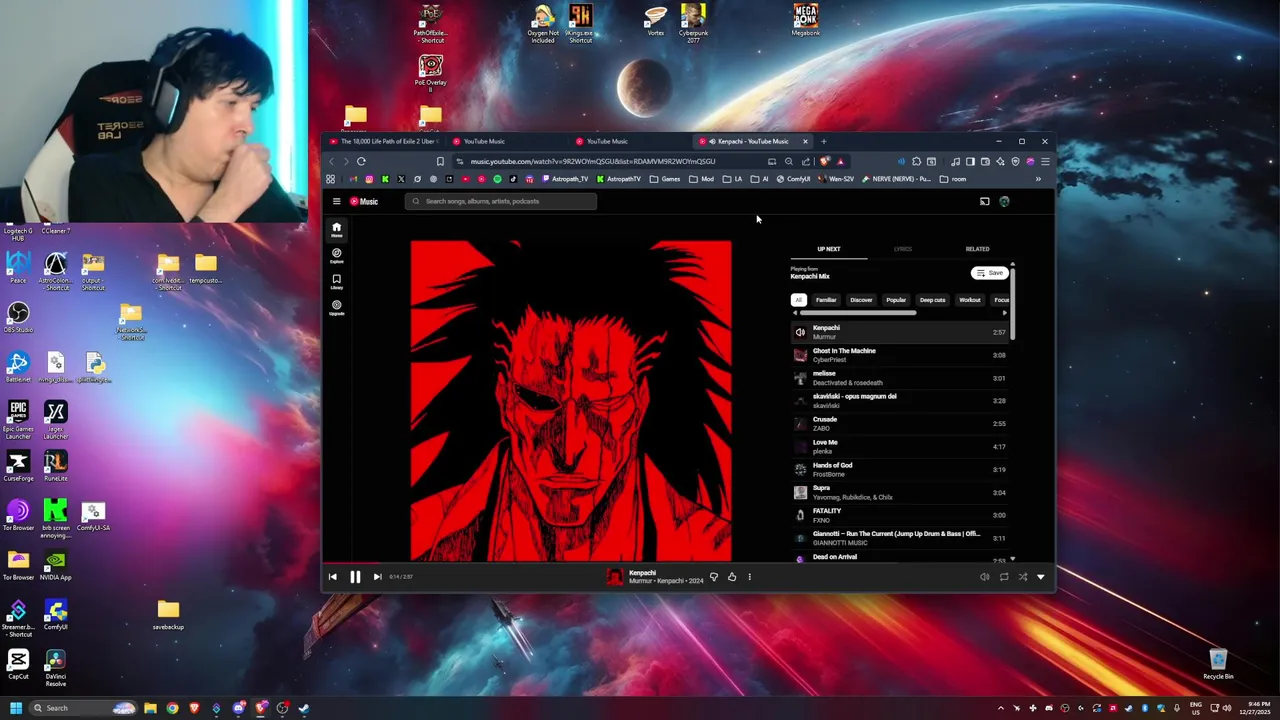Open File Explorer from the taskbar

150,708
